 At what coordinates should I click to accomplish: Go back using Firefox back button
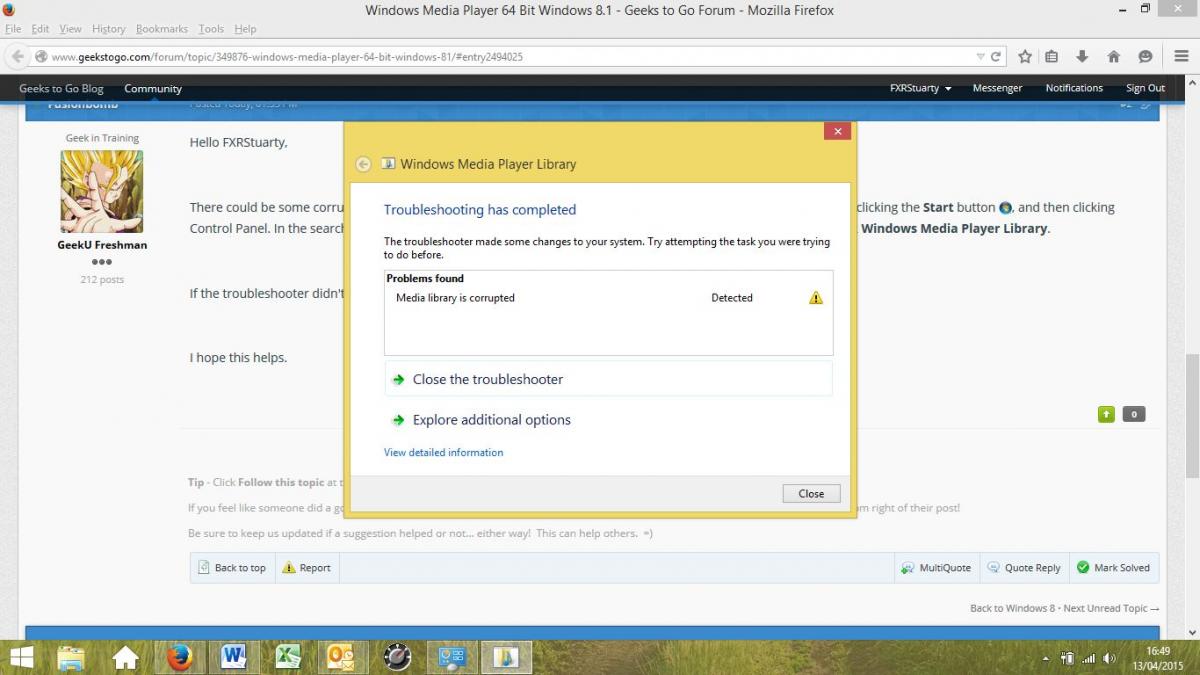point(17,57)
